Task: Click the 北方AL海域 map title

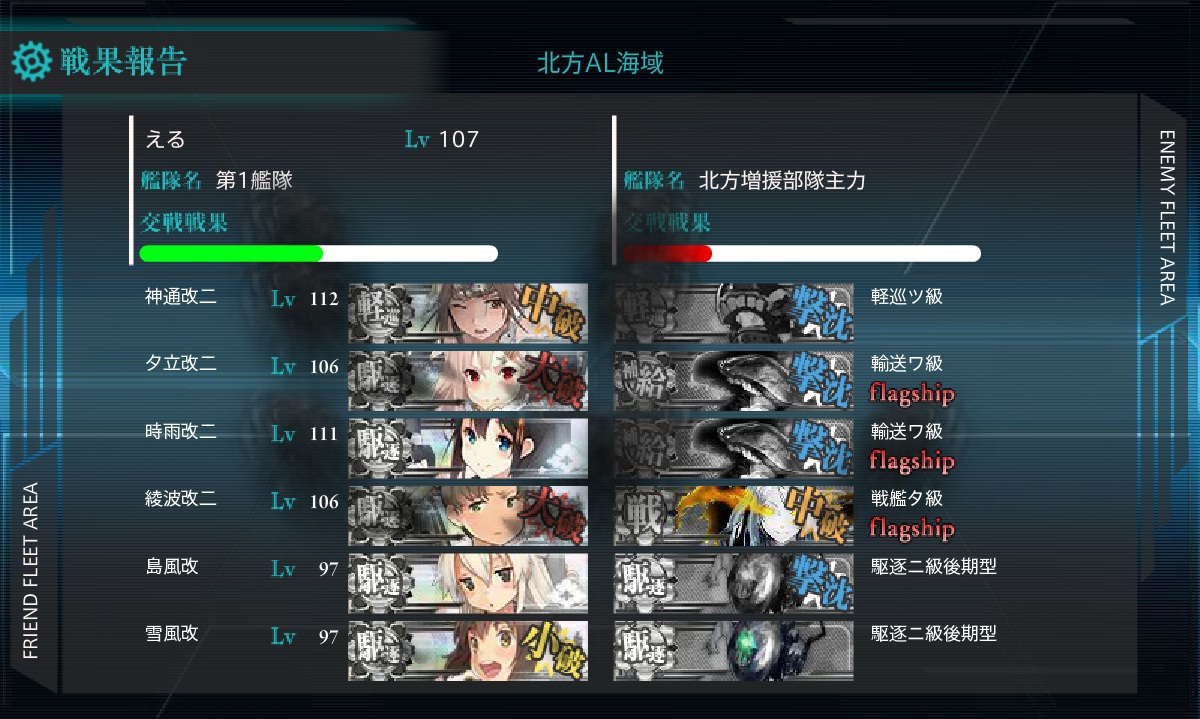Action: tap(600, 64)
